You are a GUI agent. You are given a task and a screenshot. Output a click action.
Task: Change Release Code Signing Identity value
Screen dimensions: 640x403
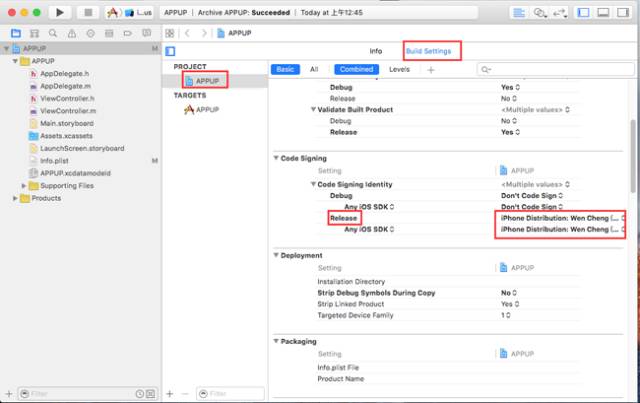(x=562, y=218)
